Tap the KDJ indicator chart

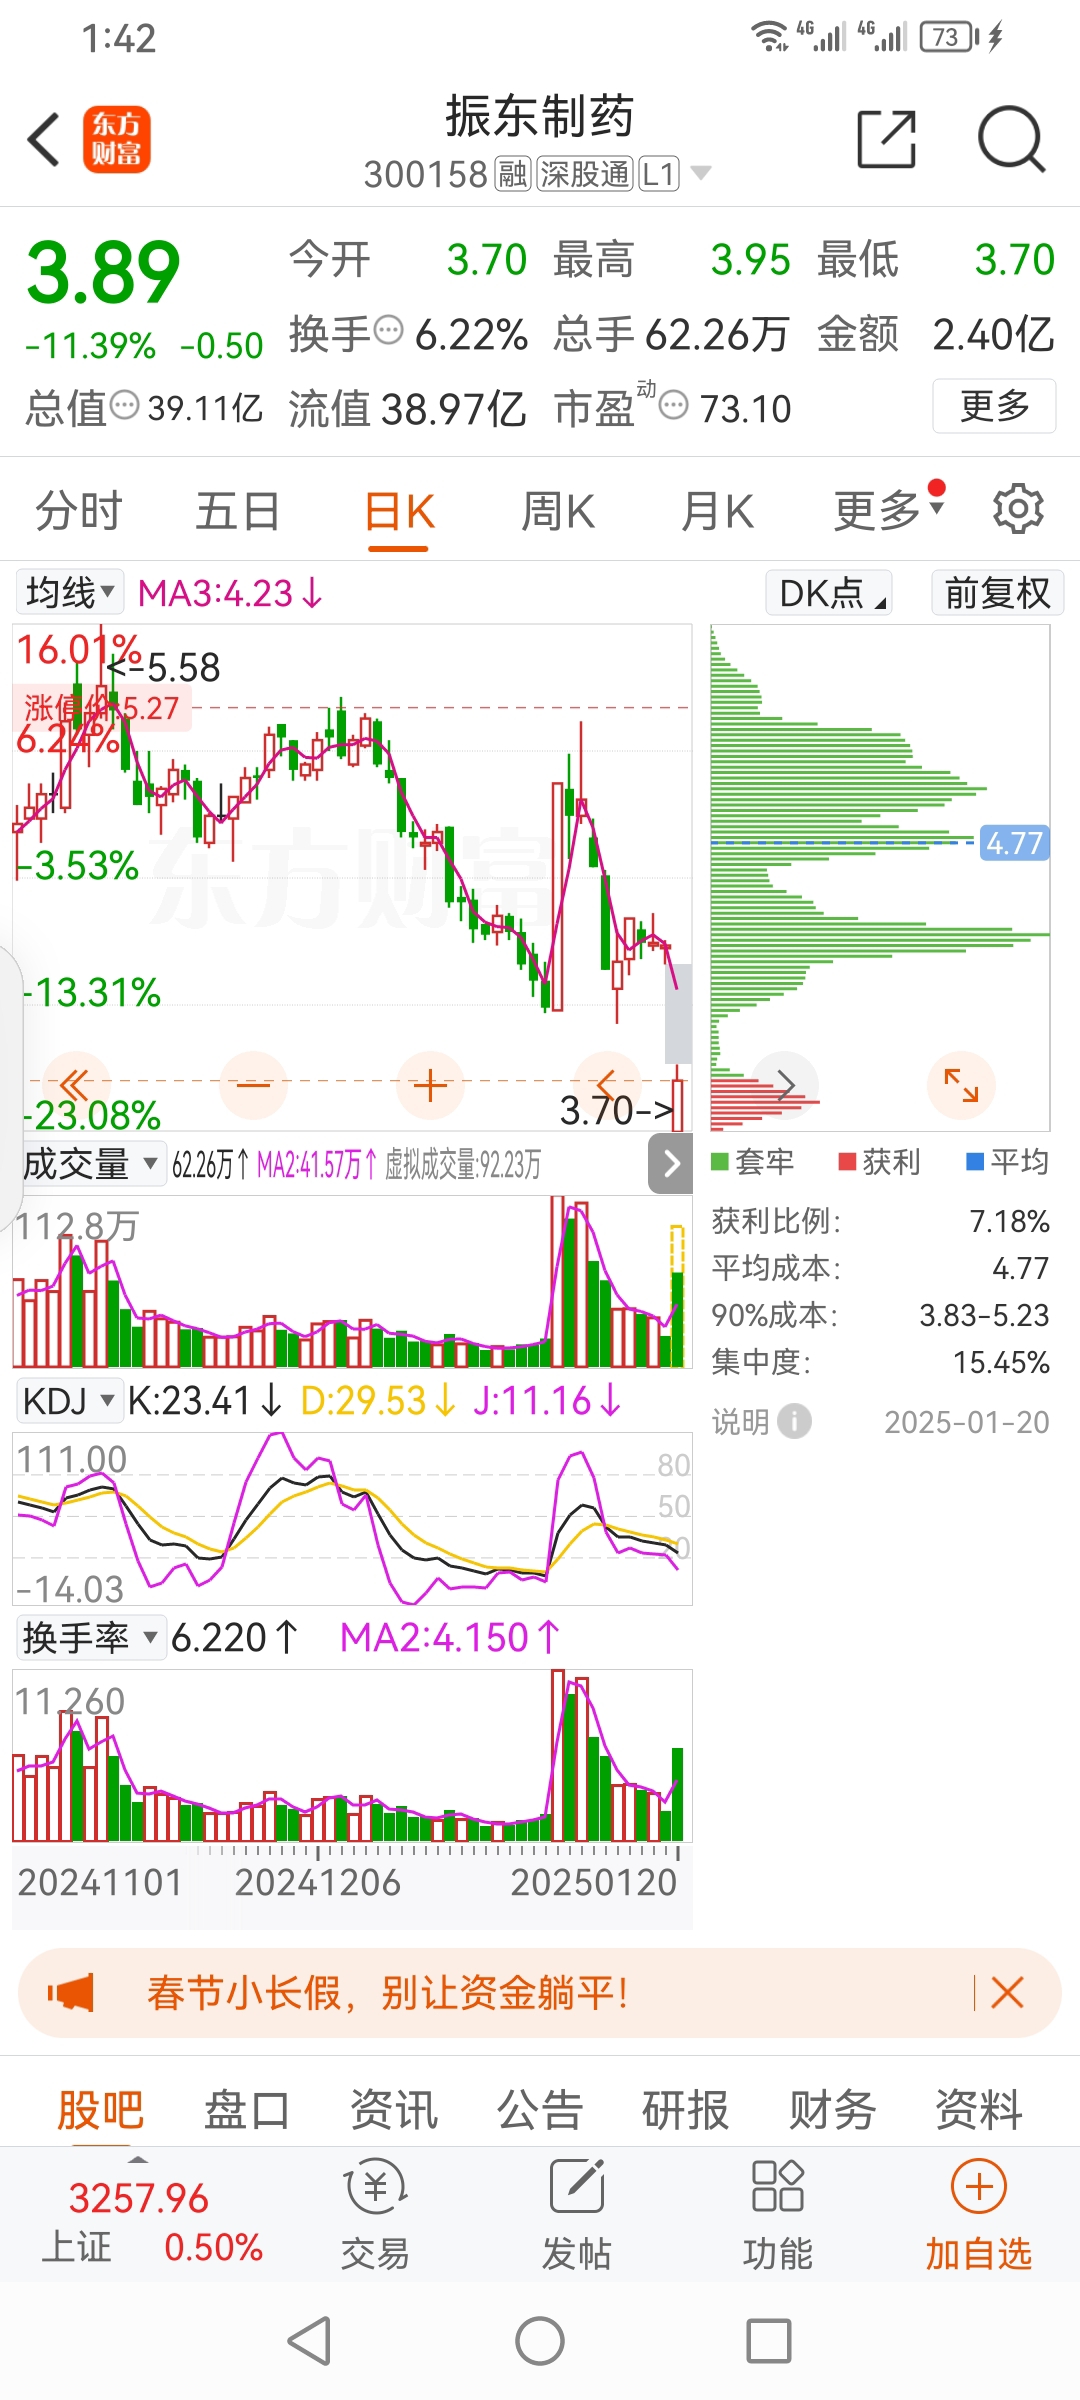352,1518
